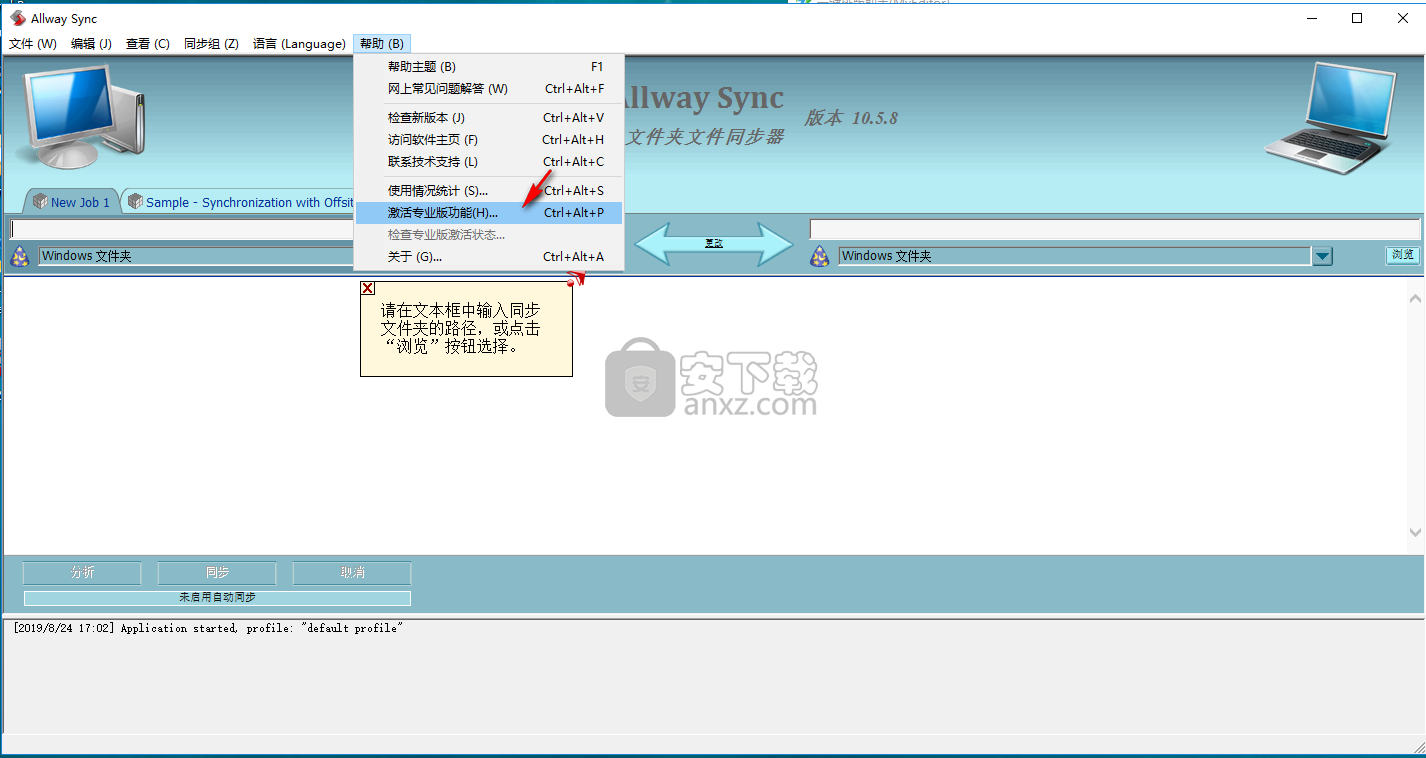Choose 激活专业版功能(H)... entry
This screenshot has height=758, width=1426.
pyautogui.click(x=489, y=213)
